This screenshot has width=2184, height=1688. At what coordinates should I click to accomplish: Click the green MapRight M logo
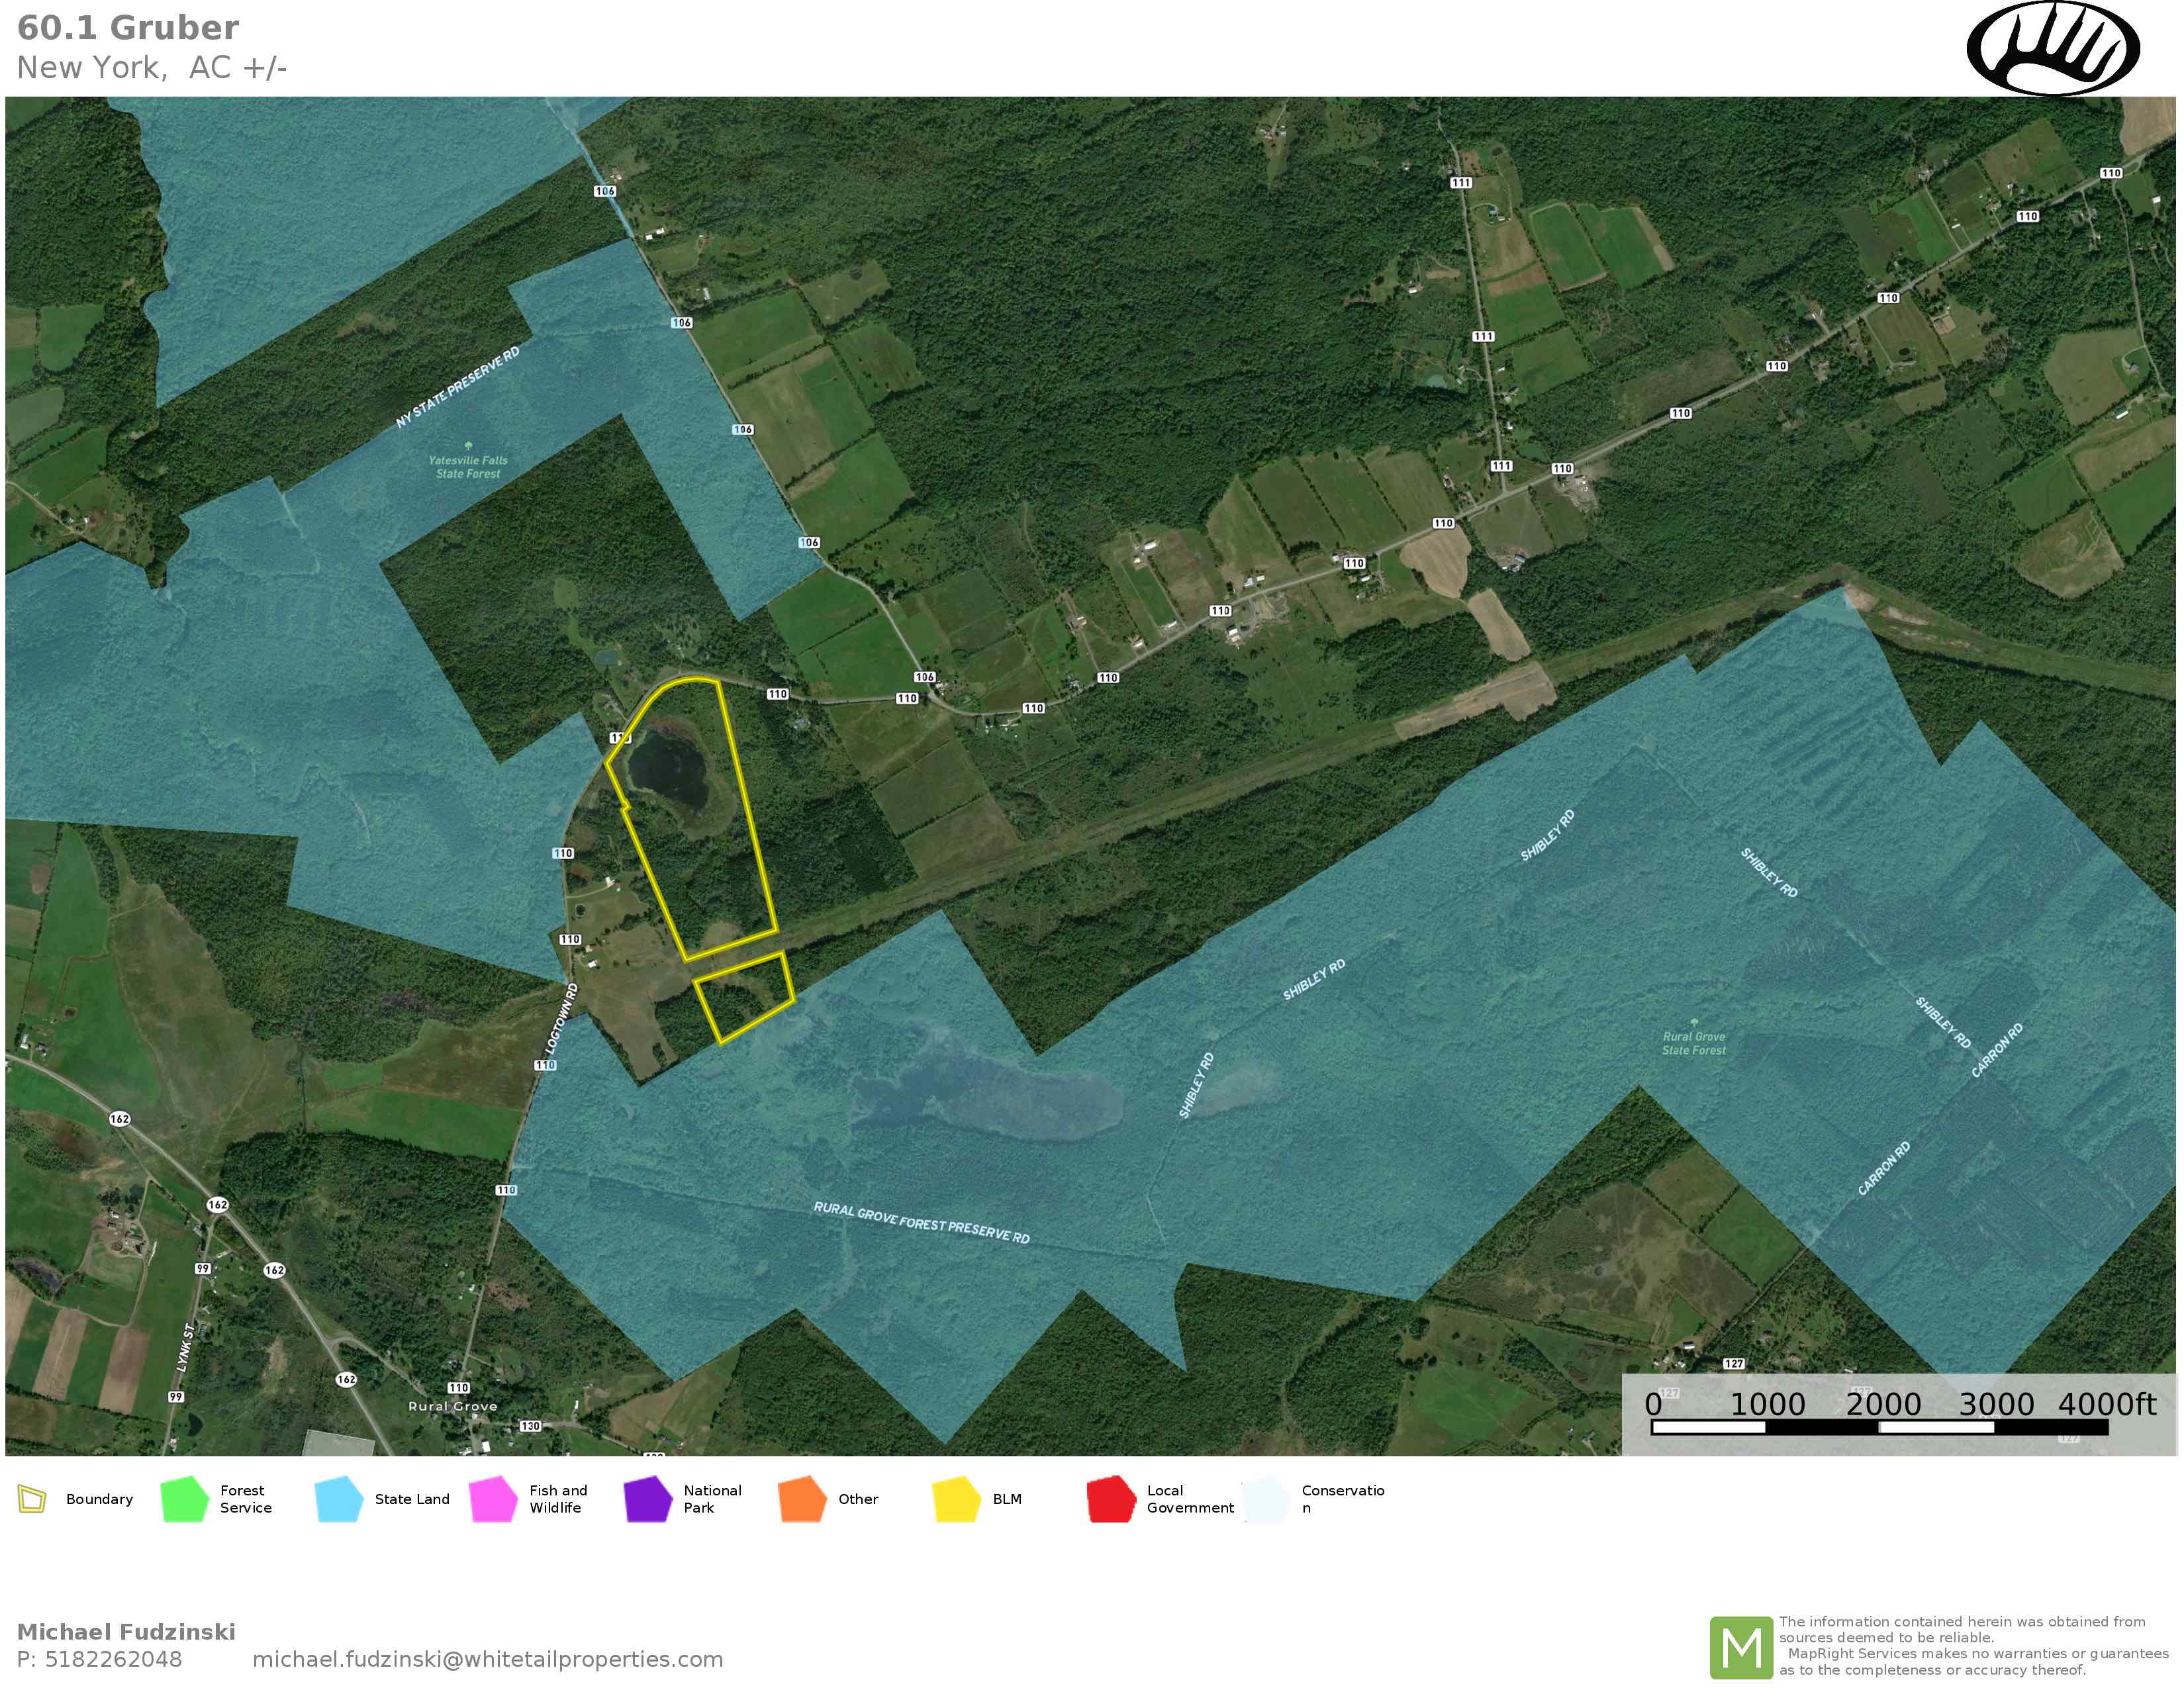coord(1741,1647)
